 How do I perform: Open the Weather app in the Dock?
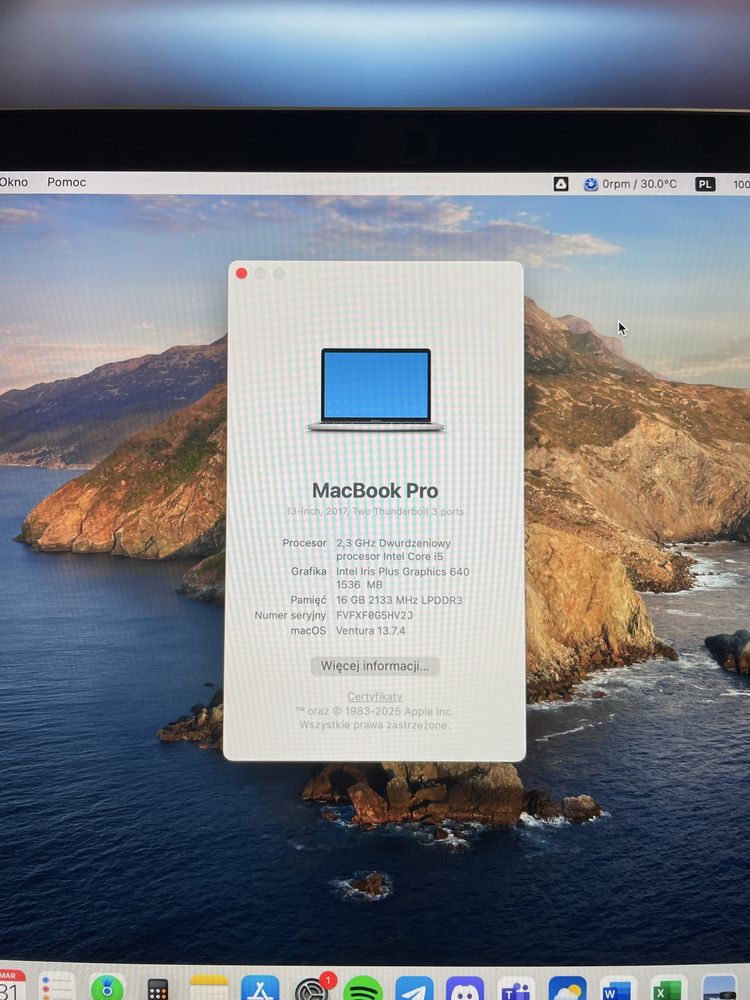pyautogui.click(x=567, y=989)
